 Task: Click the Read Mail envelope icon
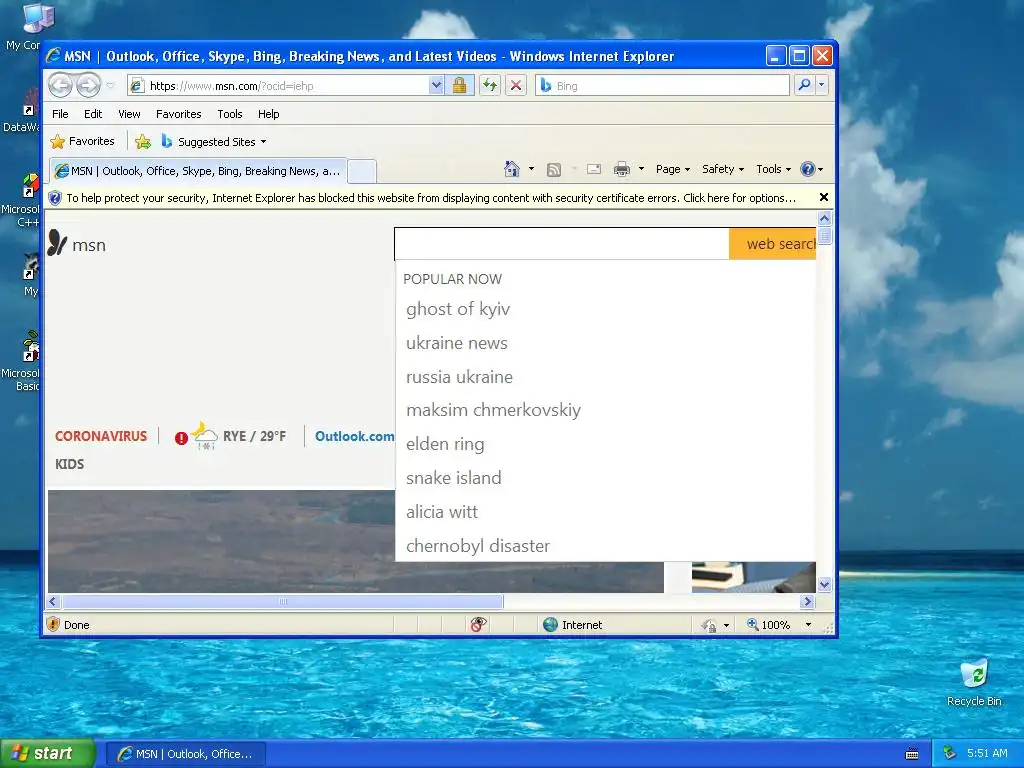[594, 169]
